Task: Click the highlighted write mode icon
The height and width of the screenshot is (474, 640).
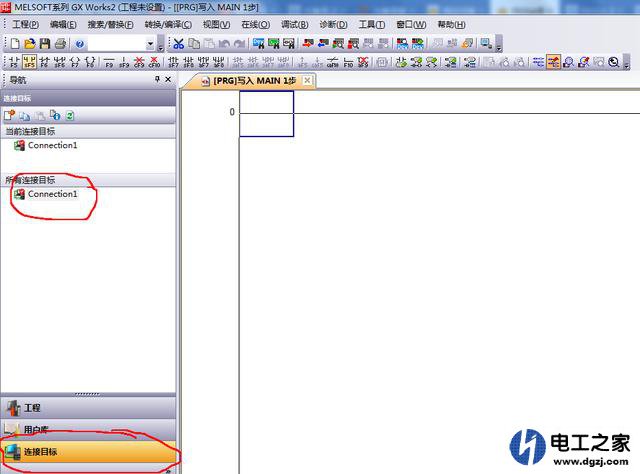Action: [x=553, y=62]
